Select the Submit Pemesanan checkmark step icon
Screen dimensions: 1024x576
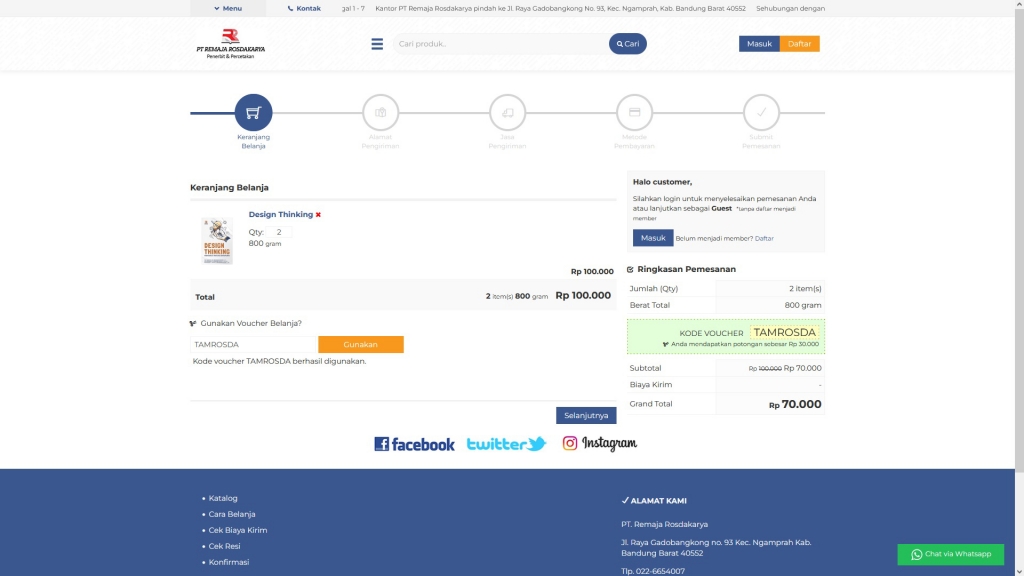(x=761, y=112)
